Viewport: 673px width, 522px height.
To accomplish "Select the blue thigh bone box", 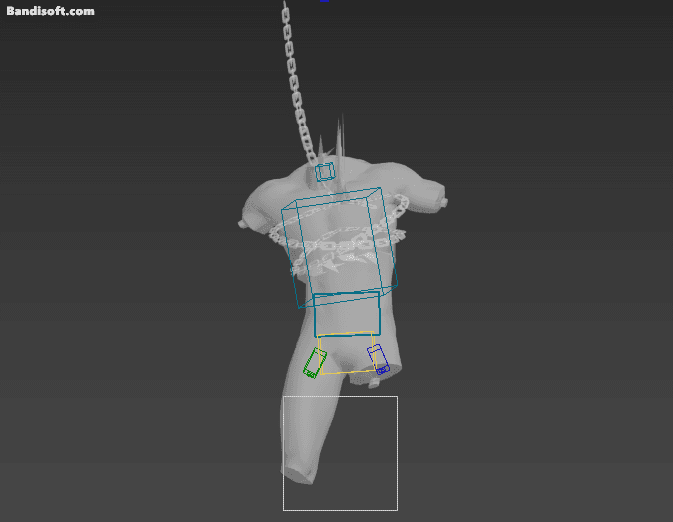I will [378, 358].
